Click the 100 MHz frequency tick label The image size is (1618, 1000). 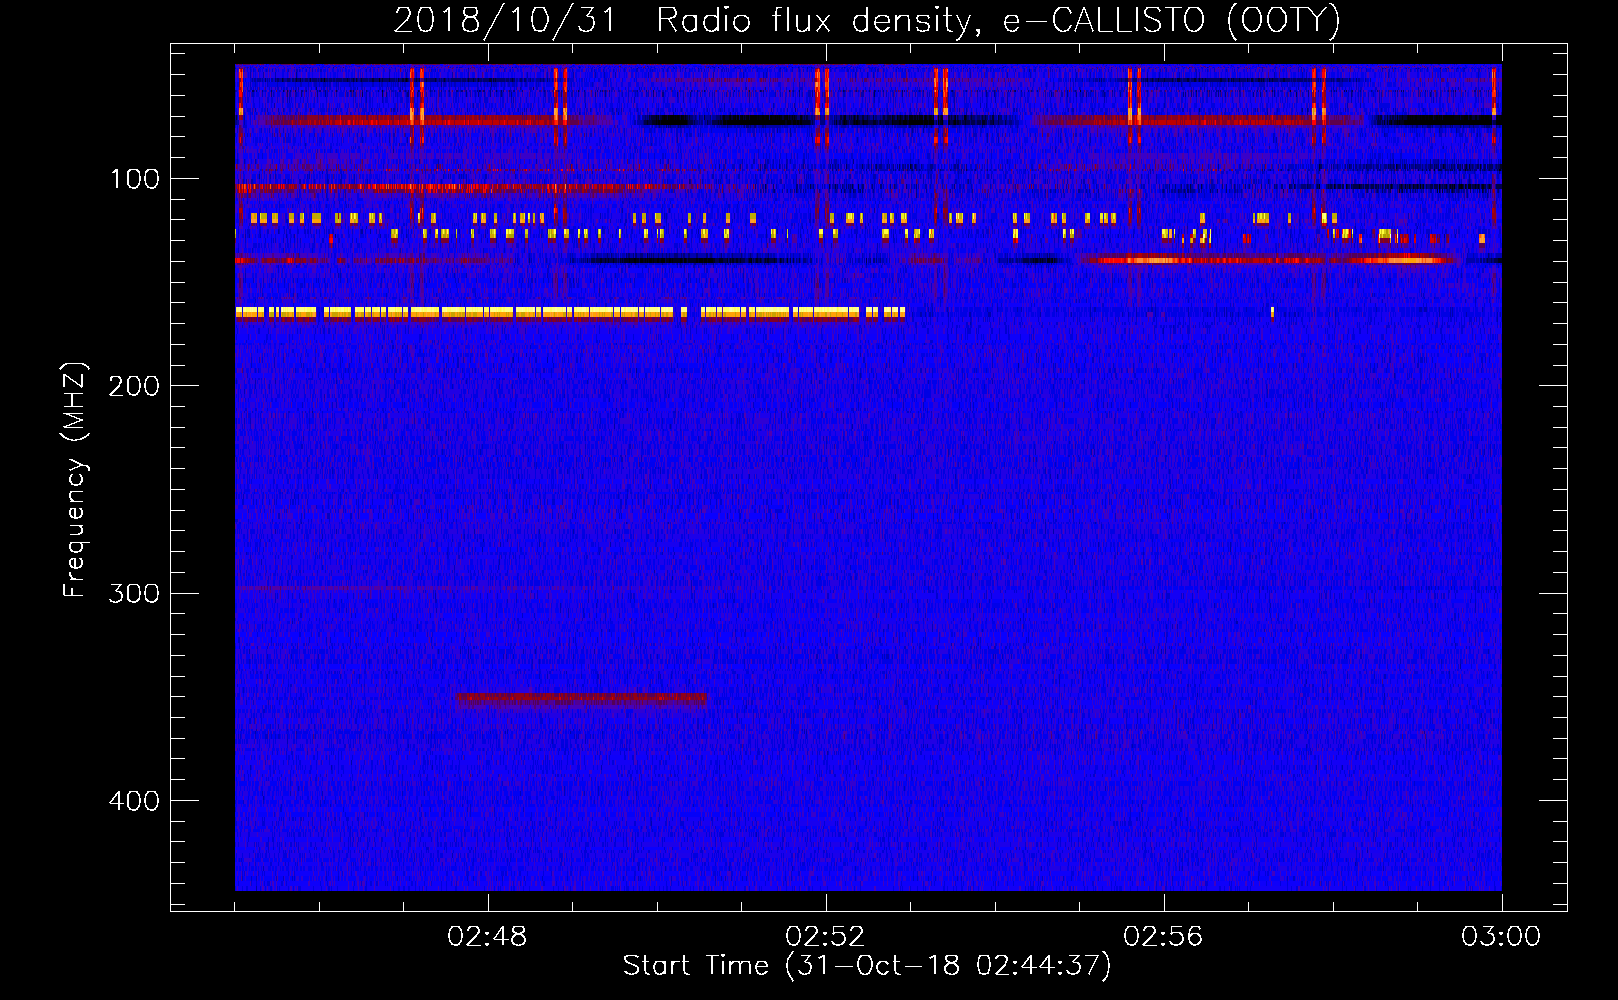(135, 179)
